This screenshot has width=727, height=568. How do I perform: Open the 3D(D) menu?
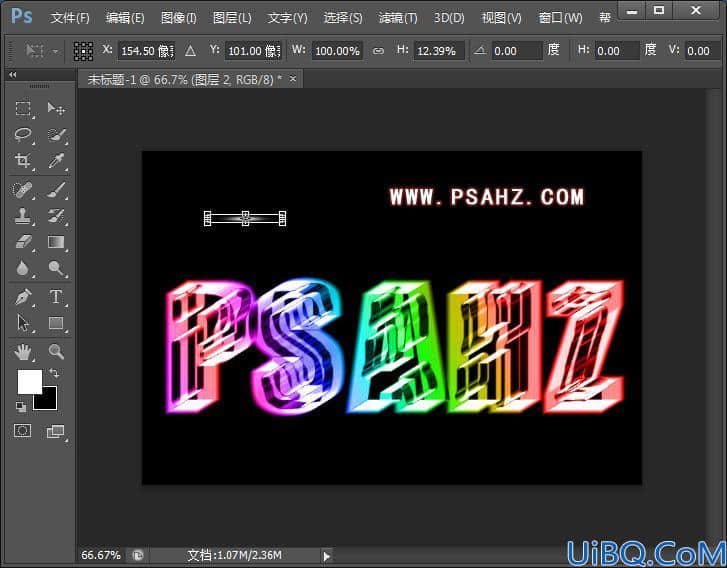coord(449,18)
